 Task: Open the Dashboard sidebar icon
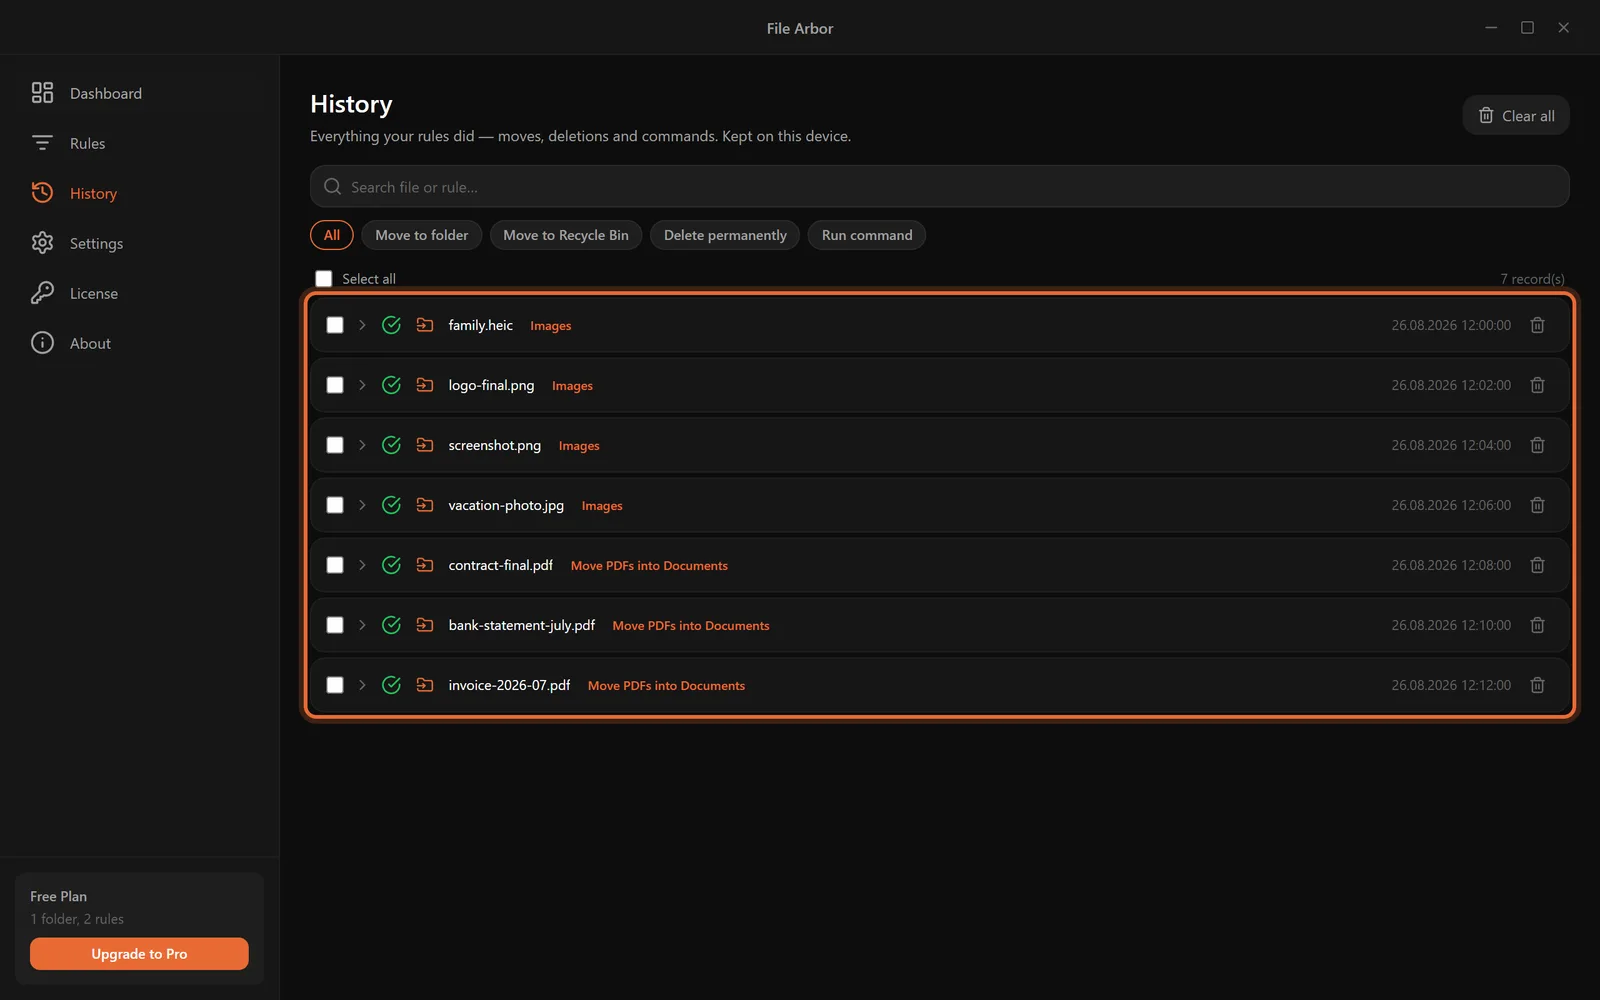click(x=42, y=93)
